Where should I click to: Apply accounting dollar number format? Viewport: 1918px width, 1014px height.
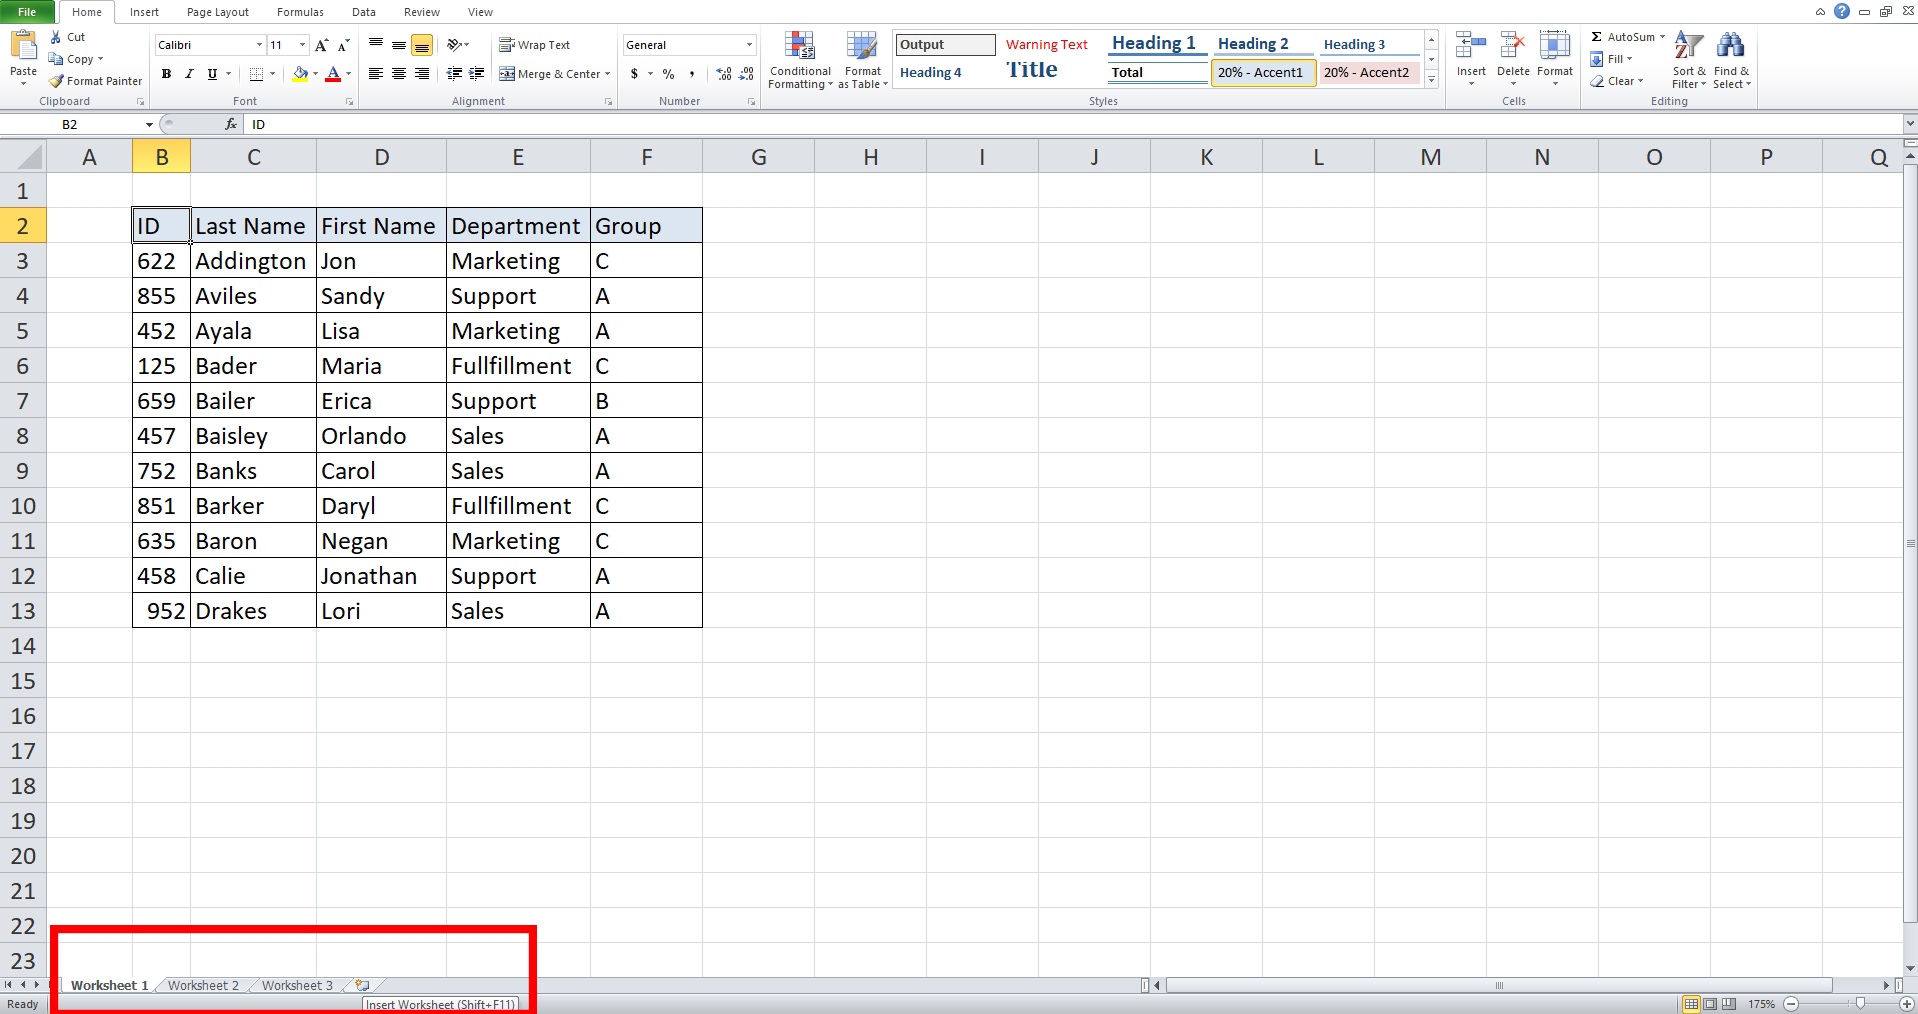tap(634, 74)
